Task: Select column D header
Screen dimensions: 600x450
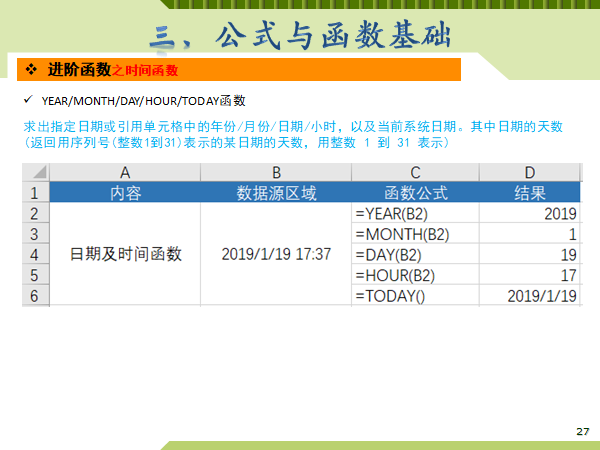Action: click(530, 173)
